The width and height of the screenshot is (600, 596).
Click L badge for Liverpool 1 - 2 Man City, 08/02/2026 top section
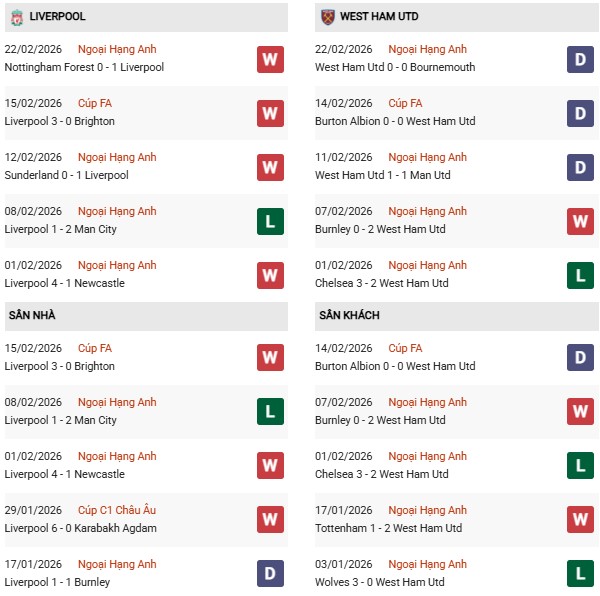coord(270,221)
